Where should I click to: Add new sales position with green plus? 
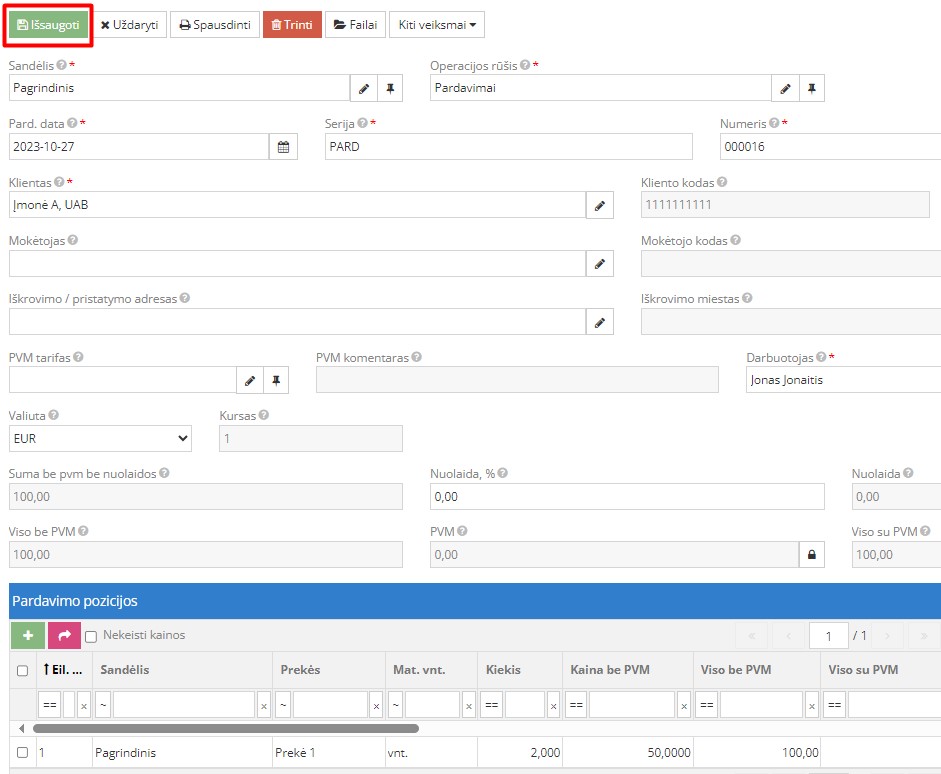[x=27, y=635]
